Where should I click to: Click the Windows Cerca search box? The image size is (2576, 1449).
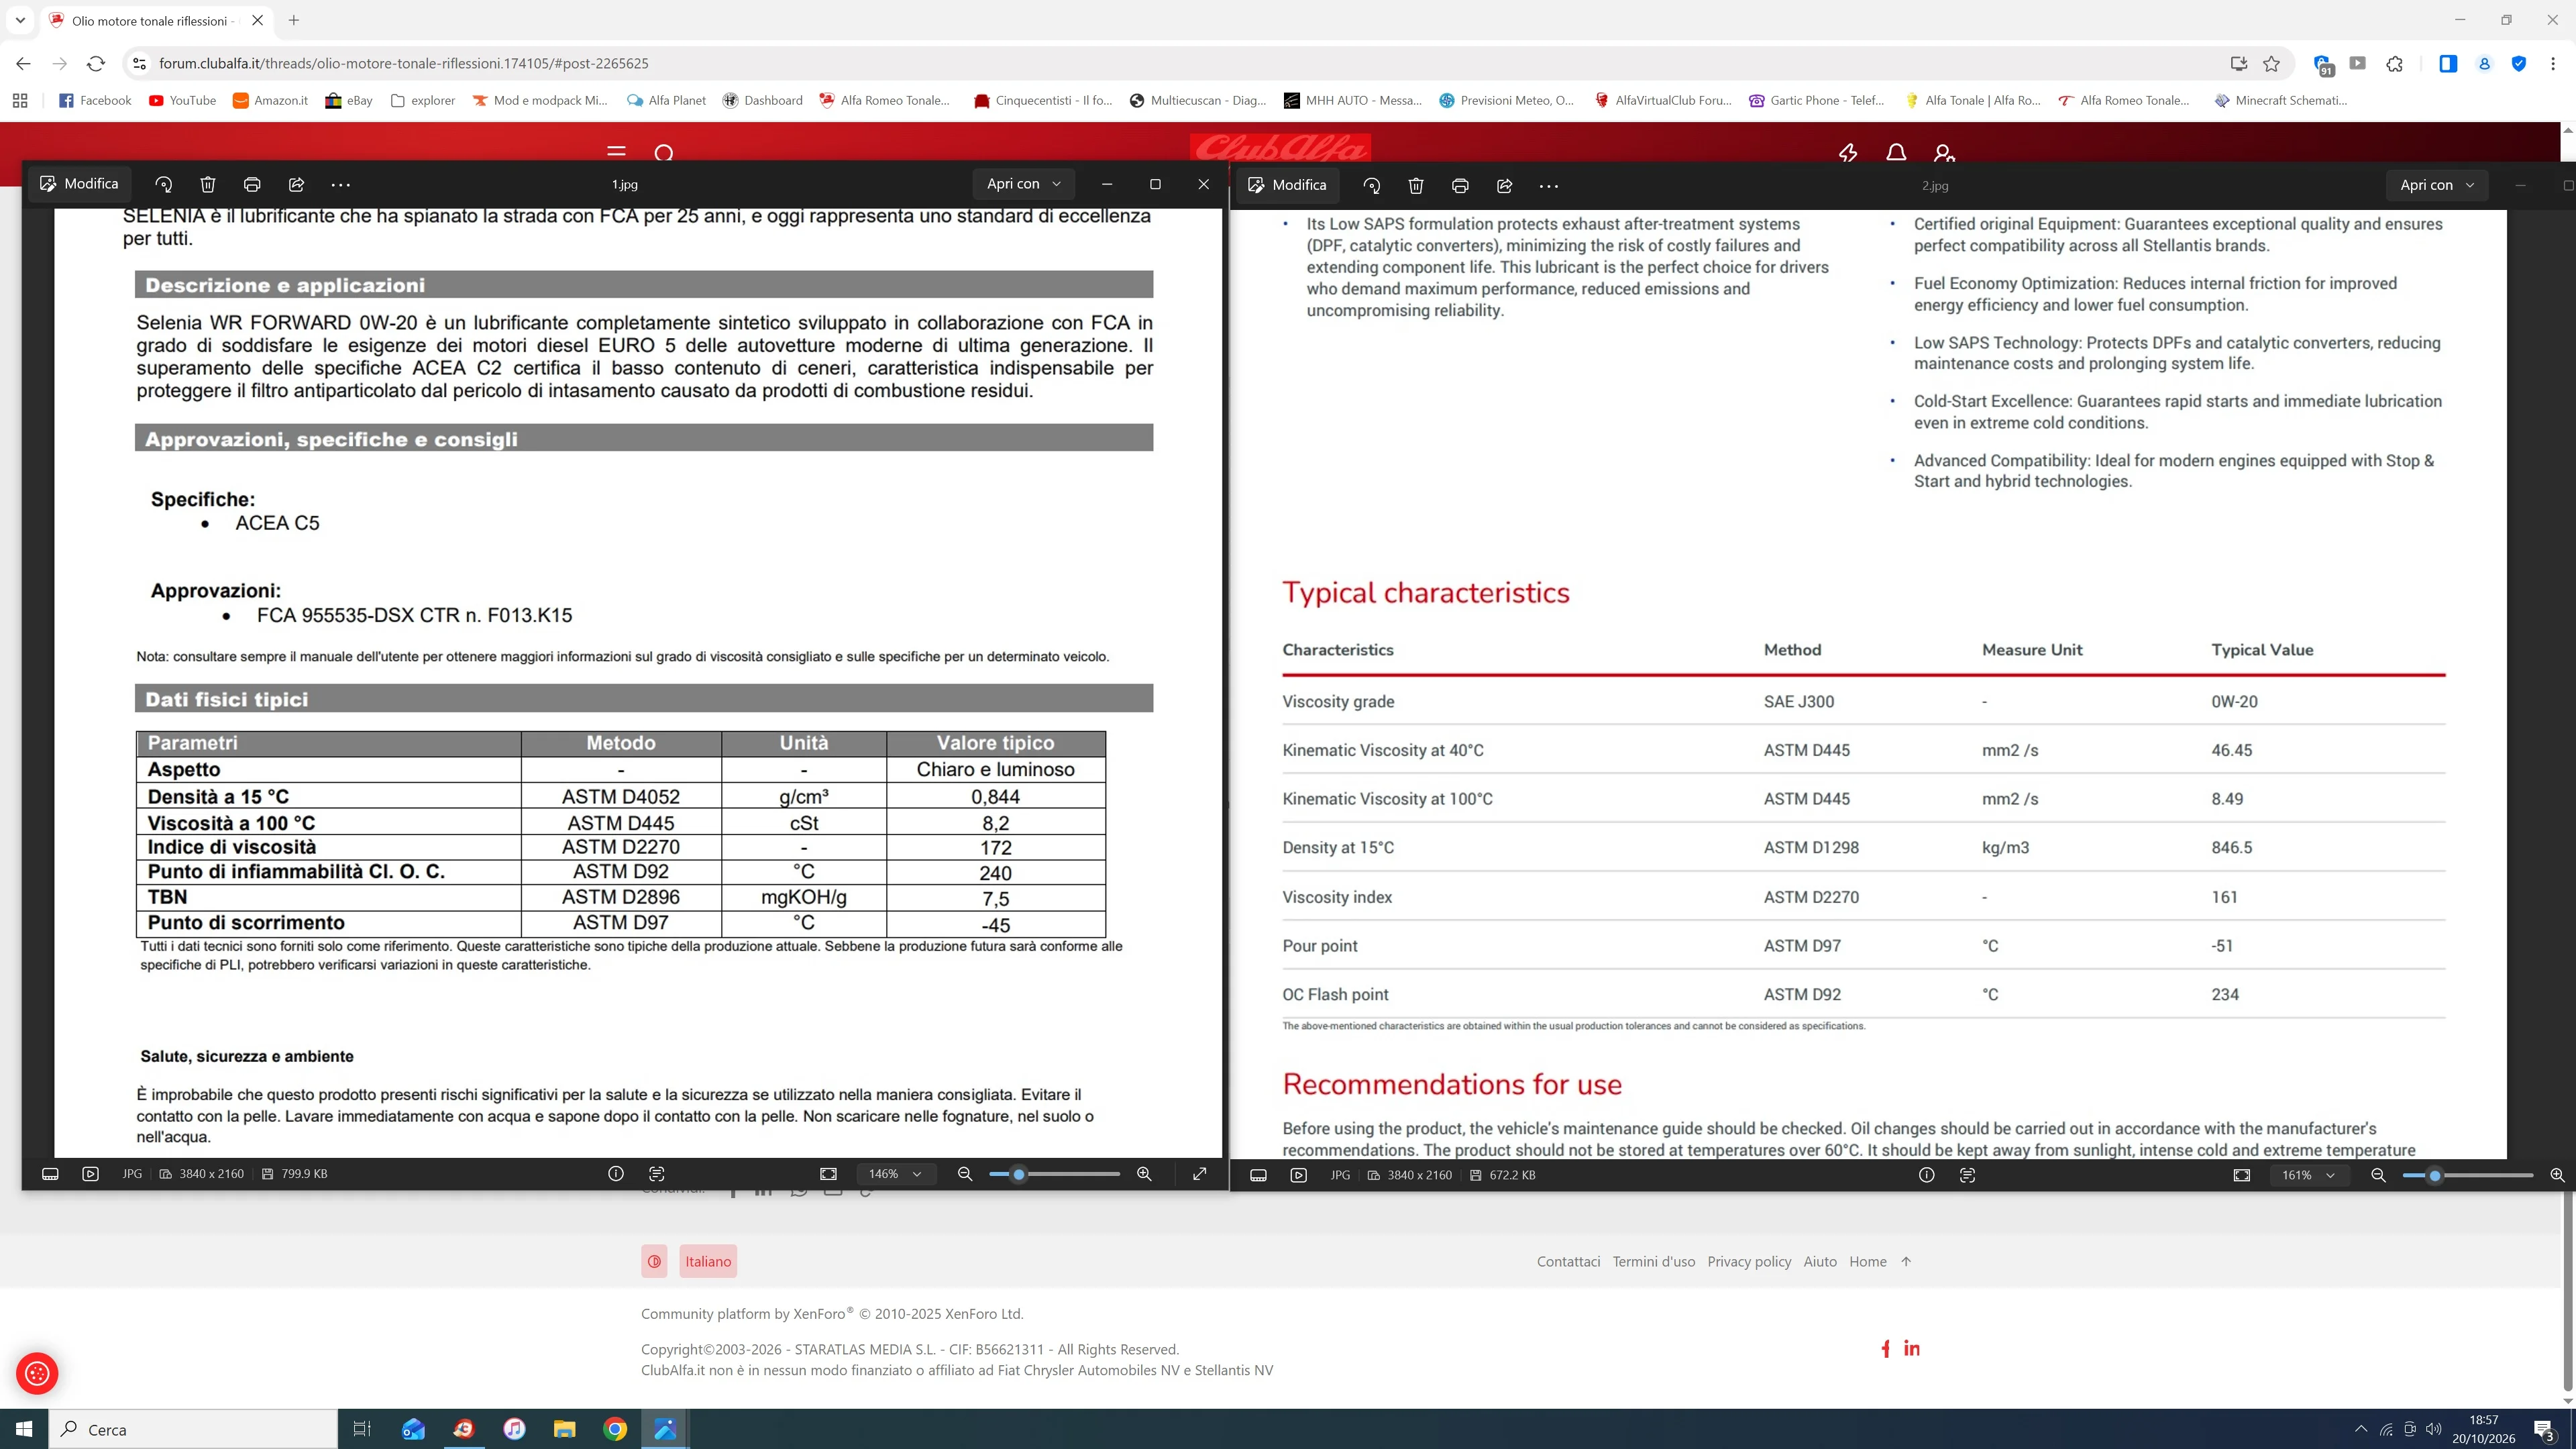click(193, 1429)
